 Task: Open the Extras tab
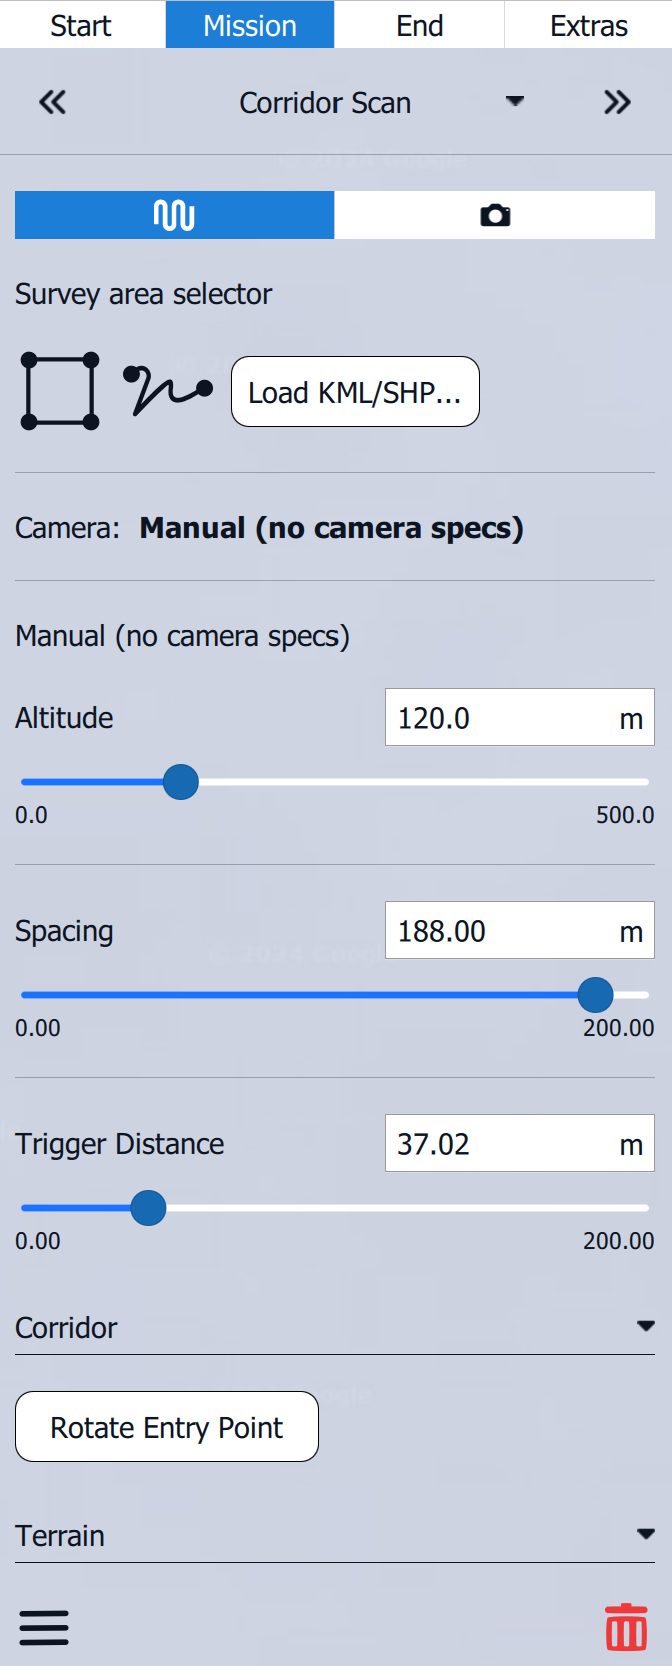588,25
